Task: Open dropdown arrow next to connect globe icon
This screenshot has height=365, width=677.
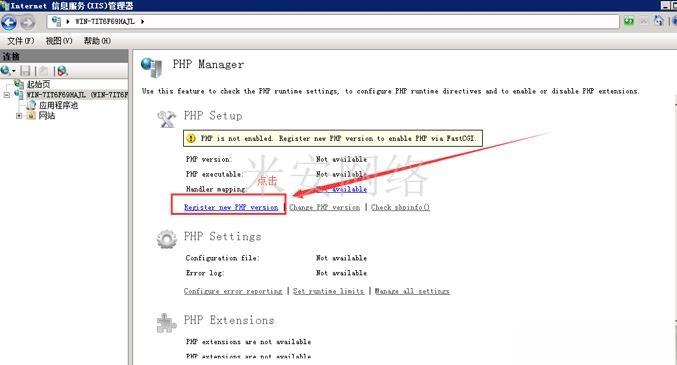Action: pos(14,71)
